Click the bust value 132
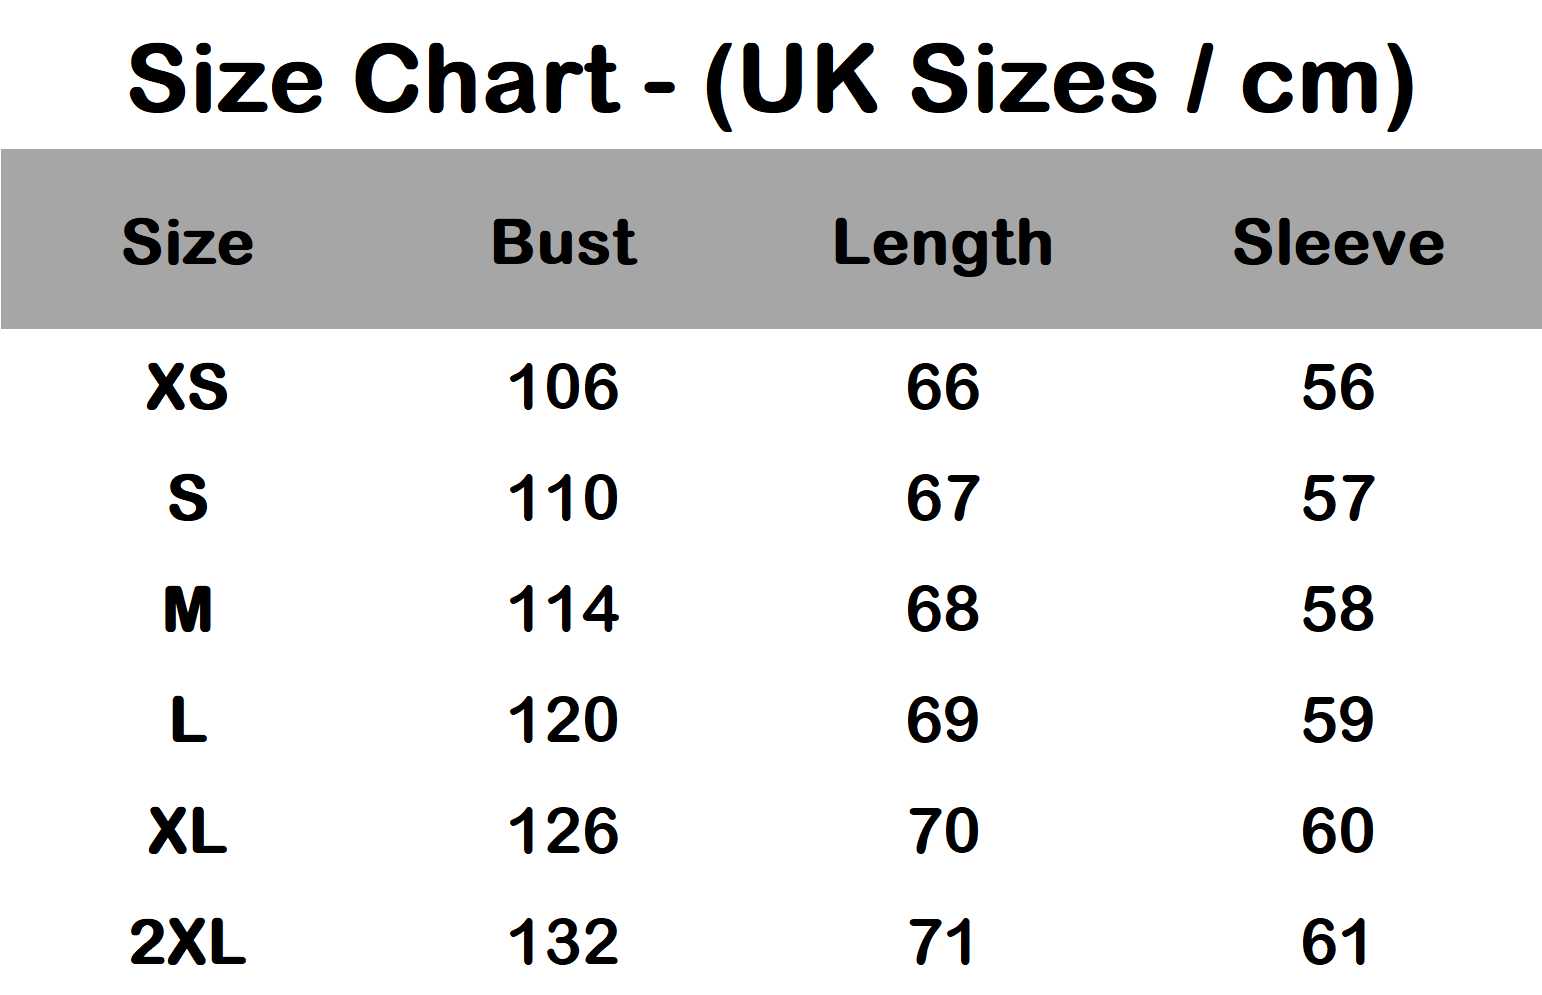This screenshot has height=995, width=1542. click(x=564, y=942)
